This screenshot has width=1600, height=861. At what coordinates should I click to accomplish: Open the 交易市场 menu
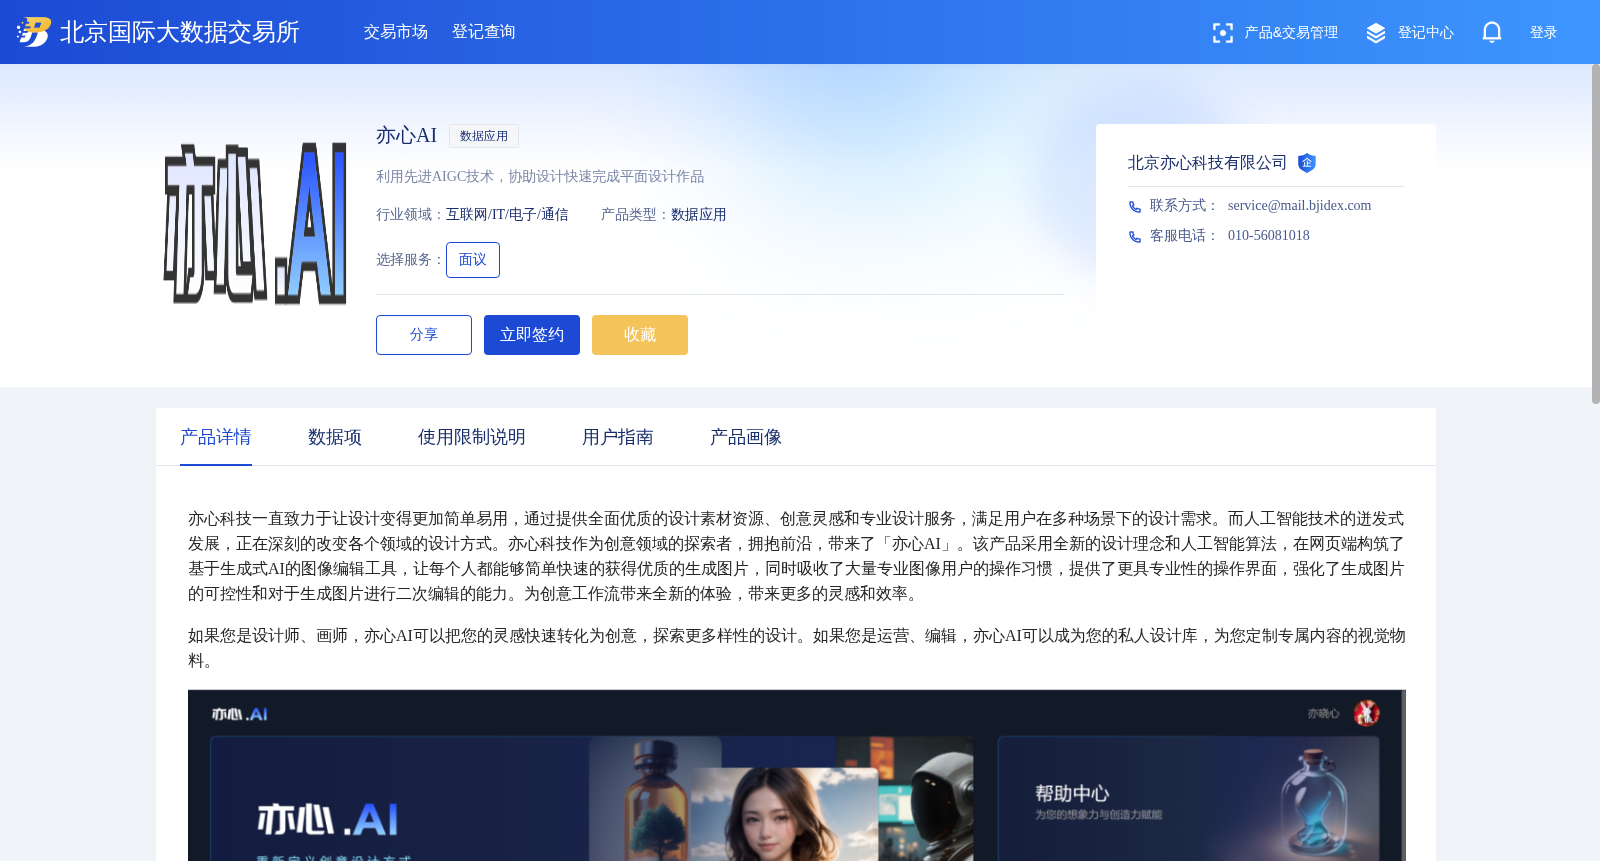tap(396, 32)
